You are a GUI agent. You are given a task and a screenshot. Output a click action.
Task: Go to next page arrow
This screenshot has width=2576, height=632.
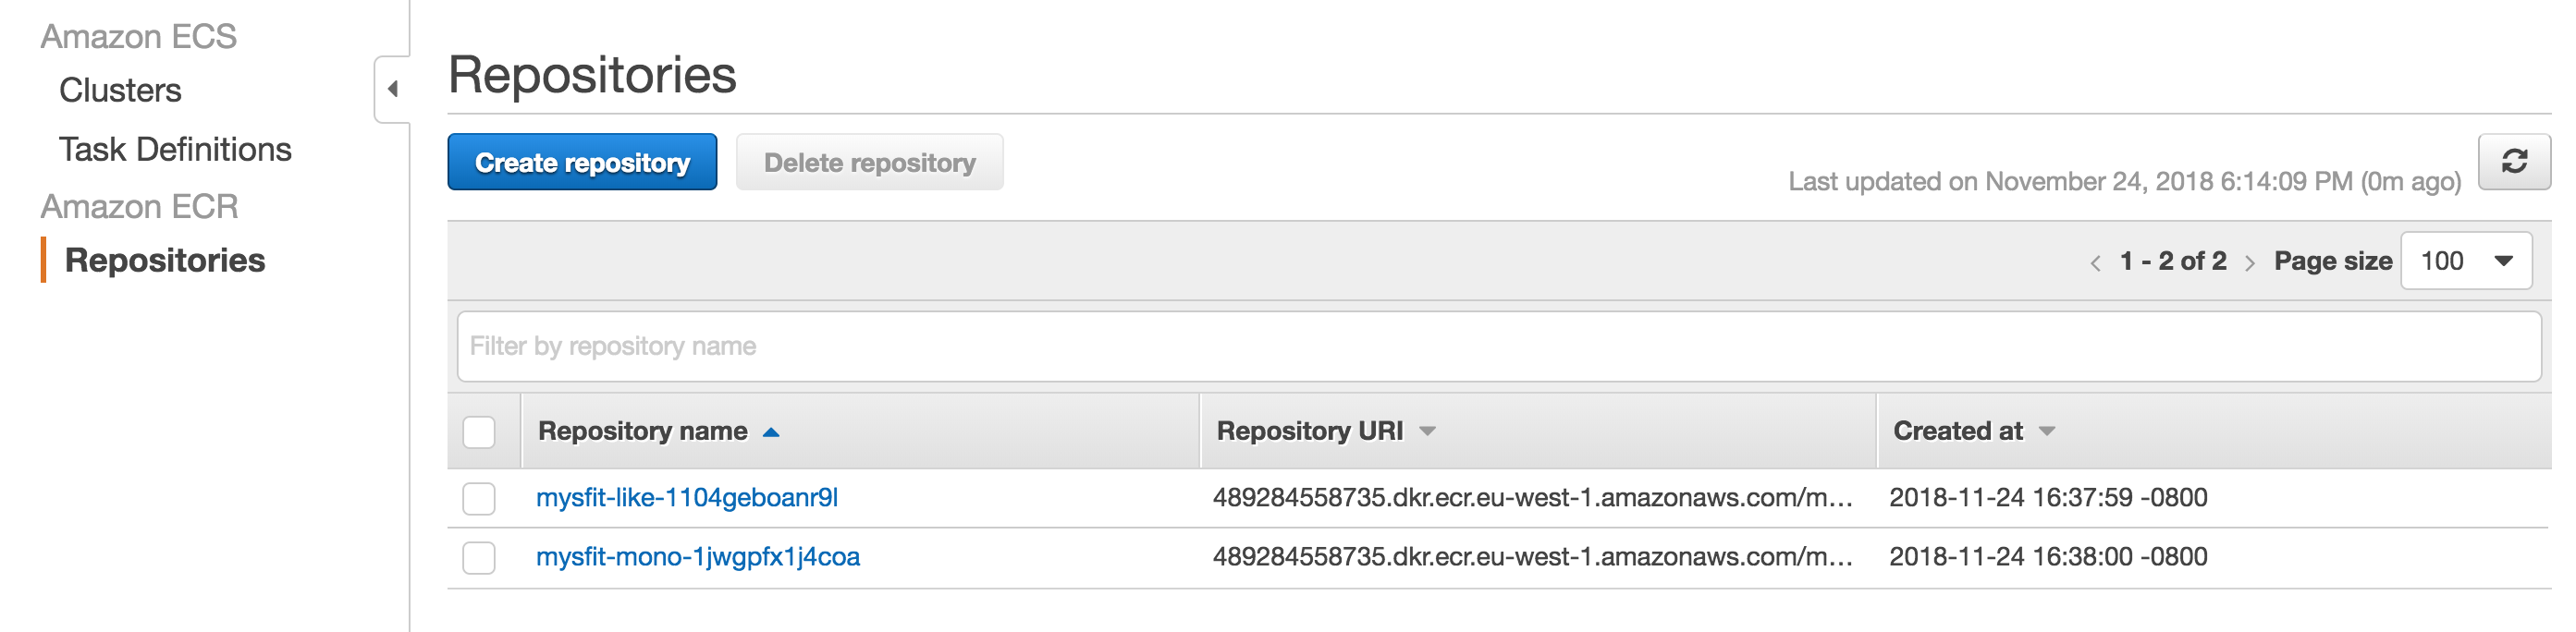[x=2250, y=263]
